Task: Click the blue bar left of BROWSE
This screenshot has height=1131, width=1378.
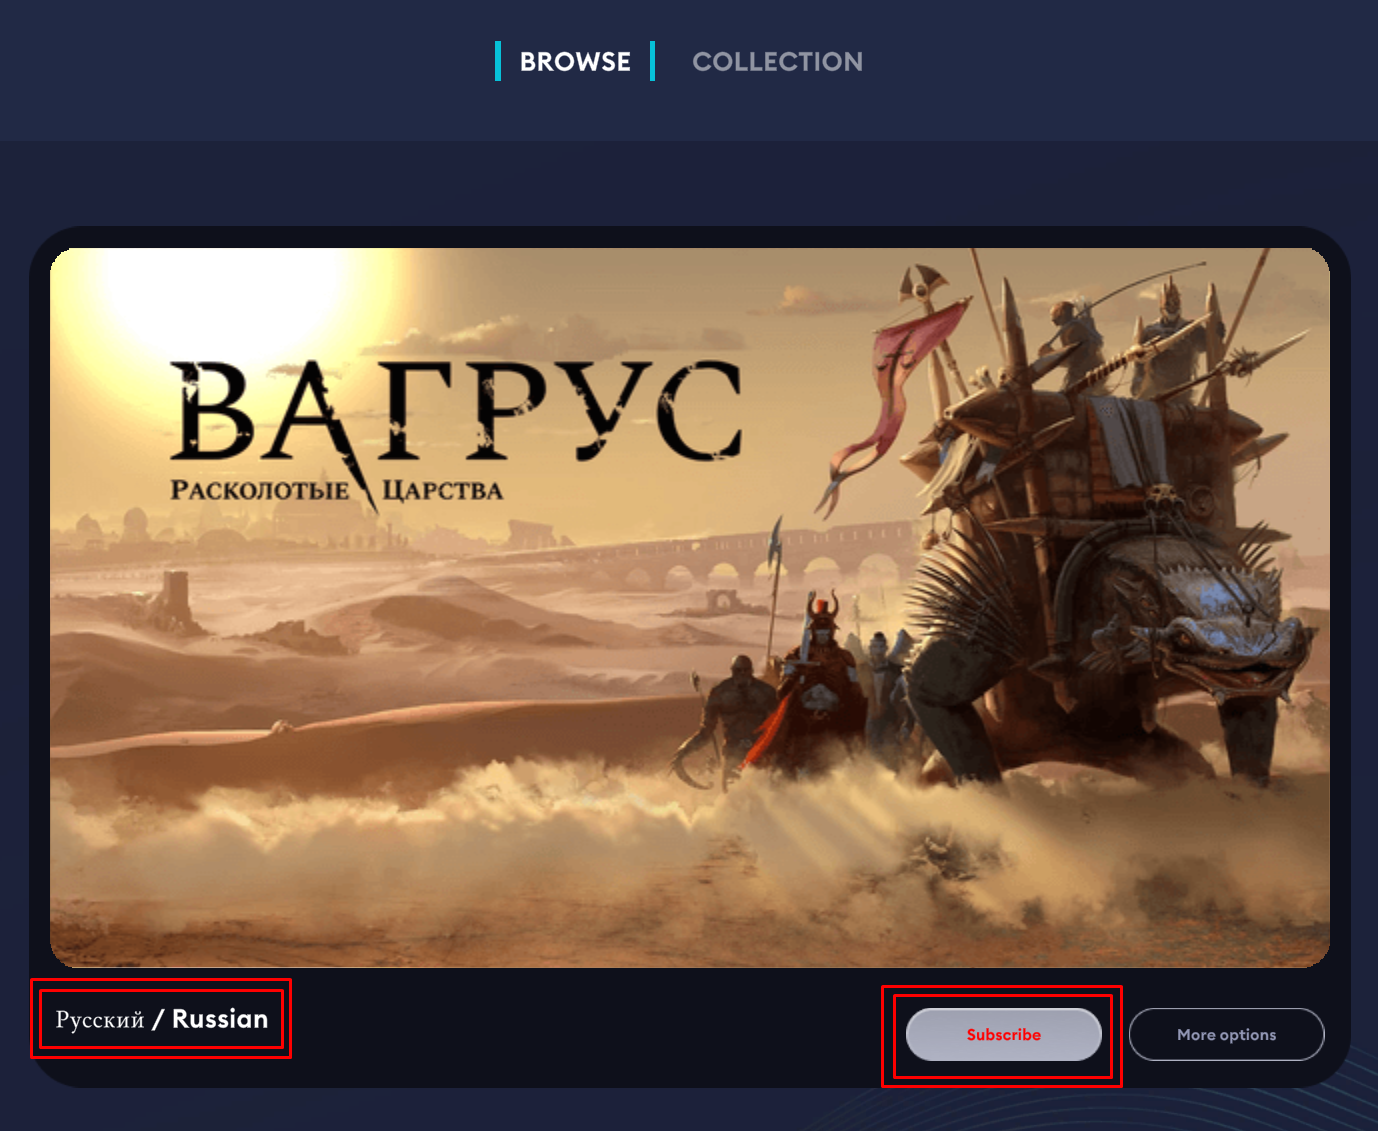Action: coord(498,61)
